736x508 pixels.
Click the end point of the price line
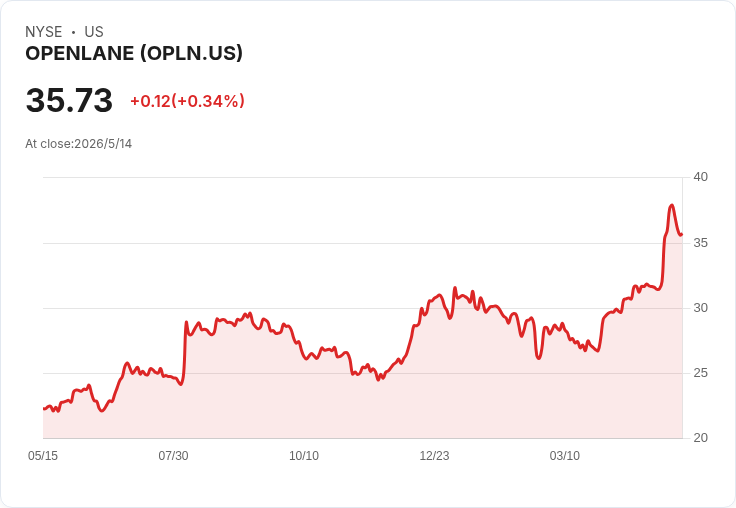coord(682,234)
